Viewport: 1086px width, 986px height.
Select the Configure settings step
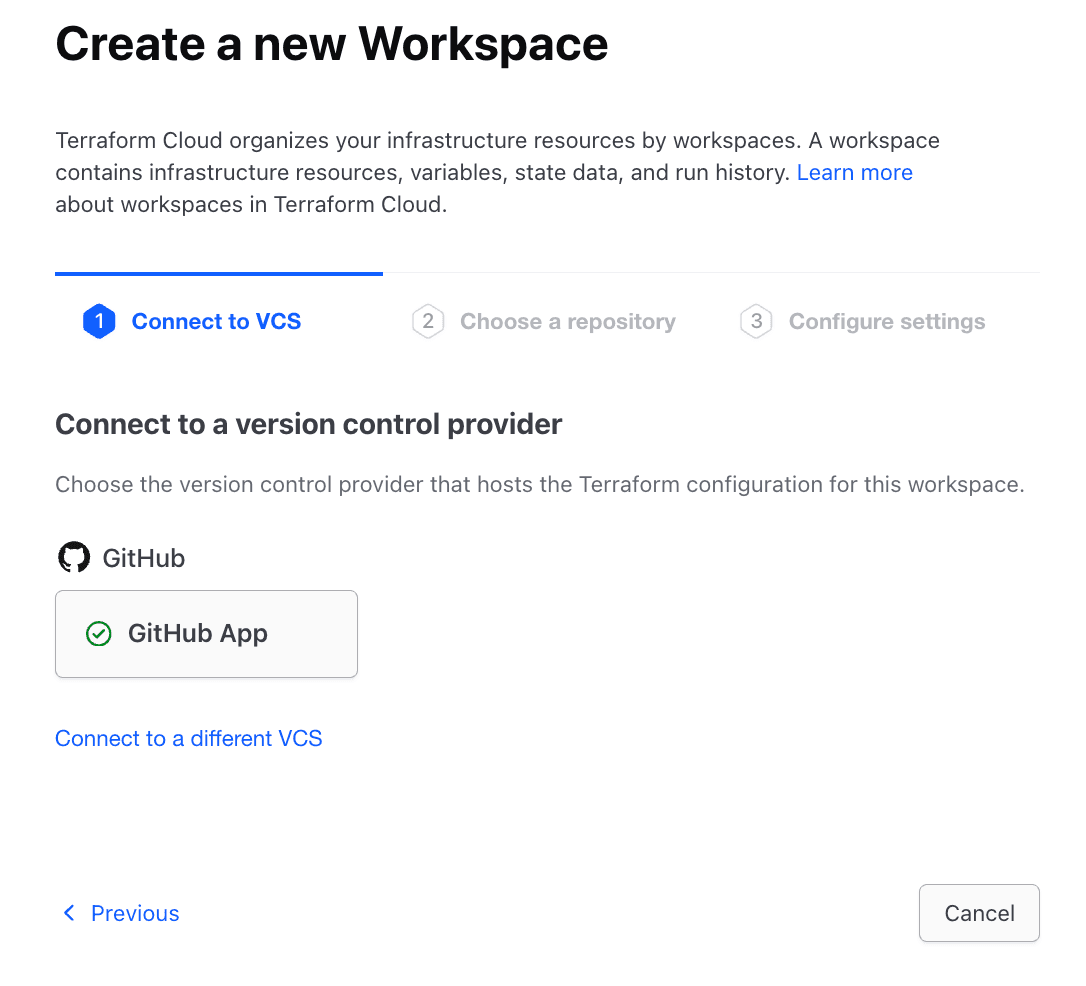pos(862,321)
